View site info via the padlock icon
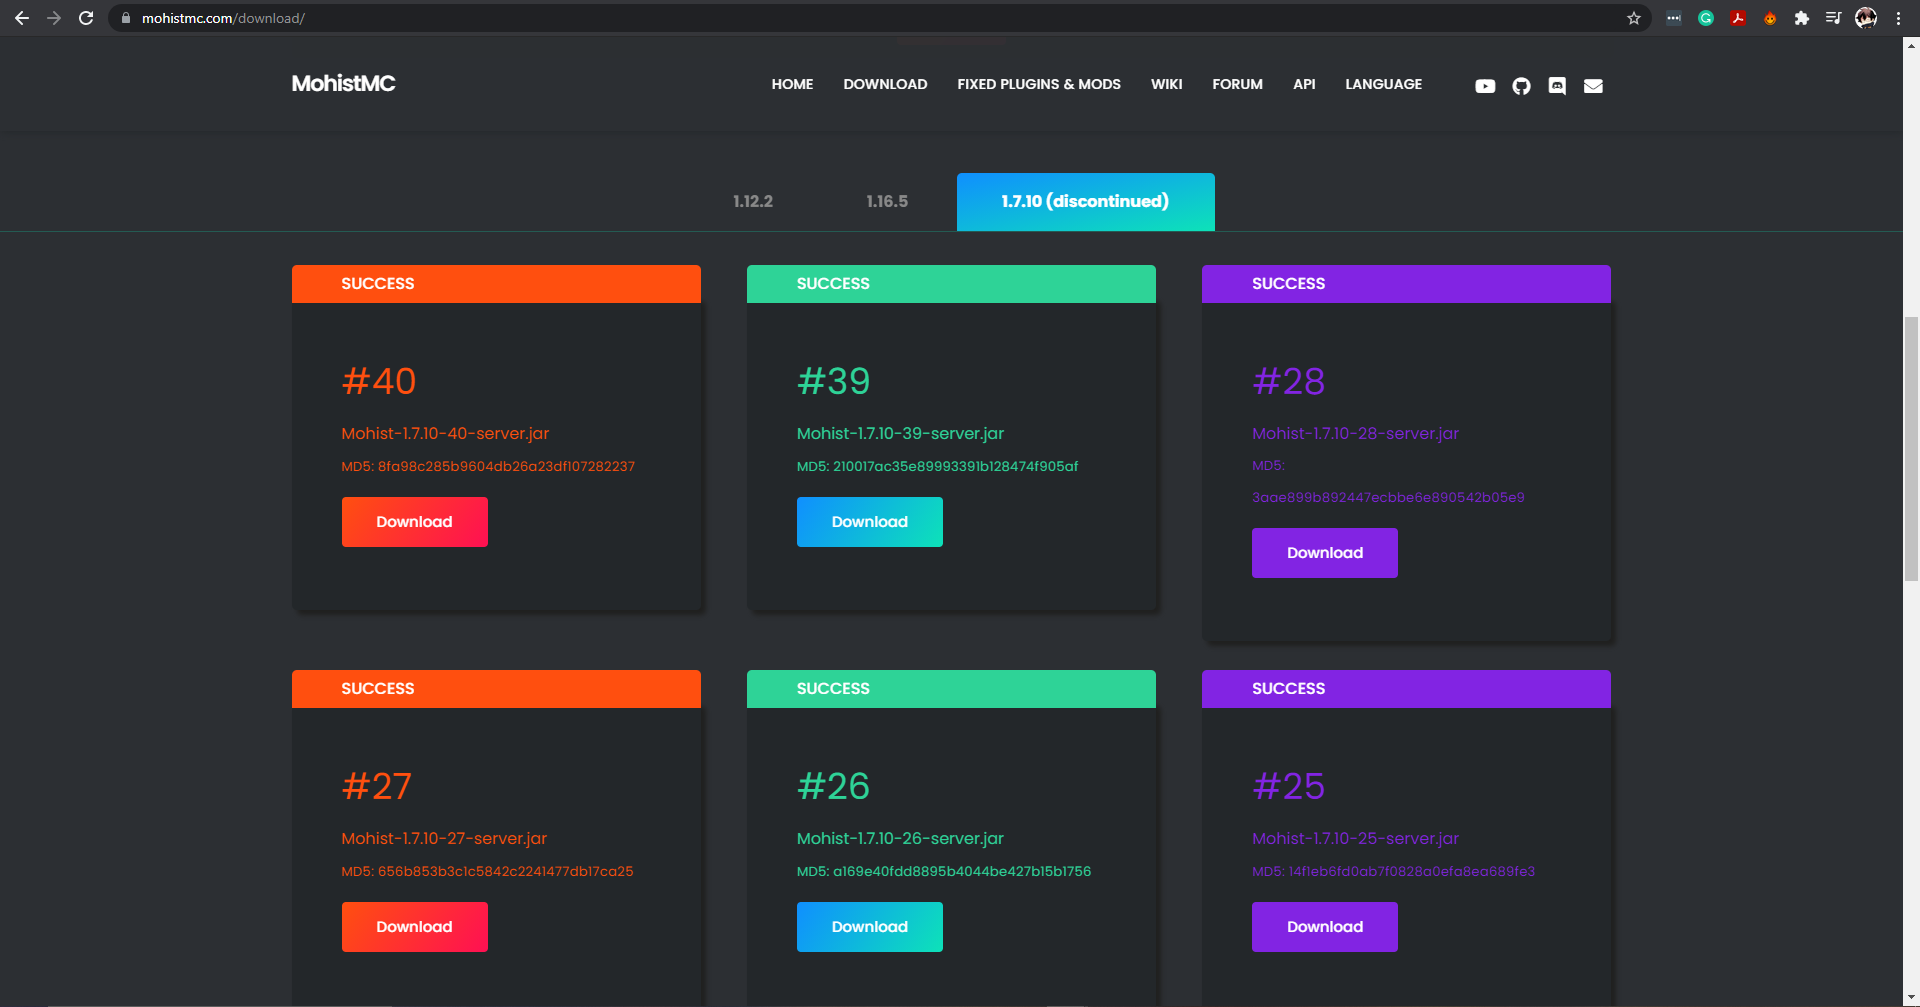1920x1007 pixels. 126,18
